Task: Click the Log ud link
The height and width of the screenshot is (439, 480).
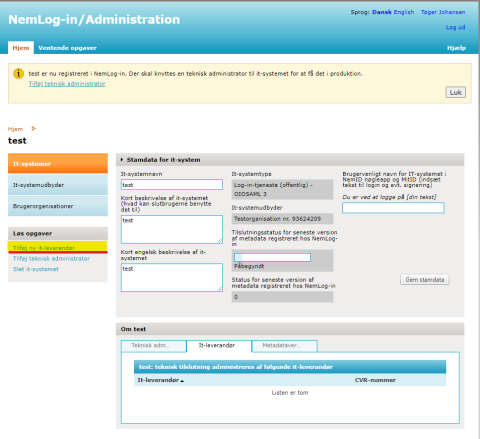Action: pyautogui.click(x=456, y=27)
